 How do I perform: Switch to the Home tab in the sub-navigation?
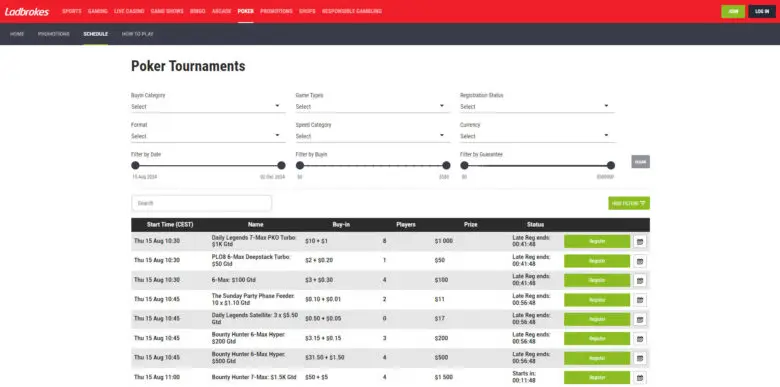17,34
